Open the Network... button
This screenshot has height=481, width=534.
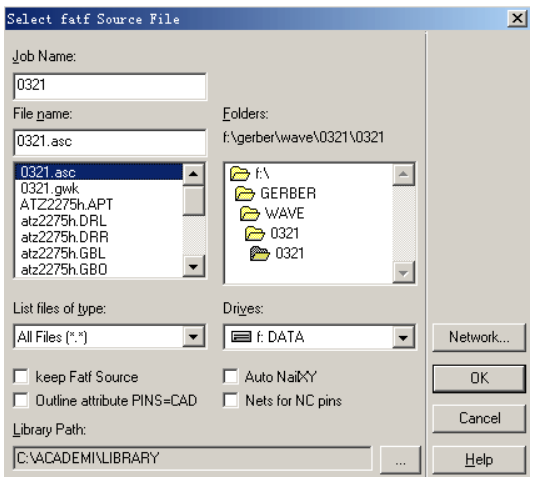pos(479,337)
